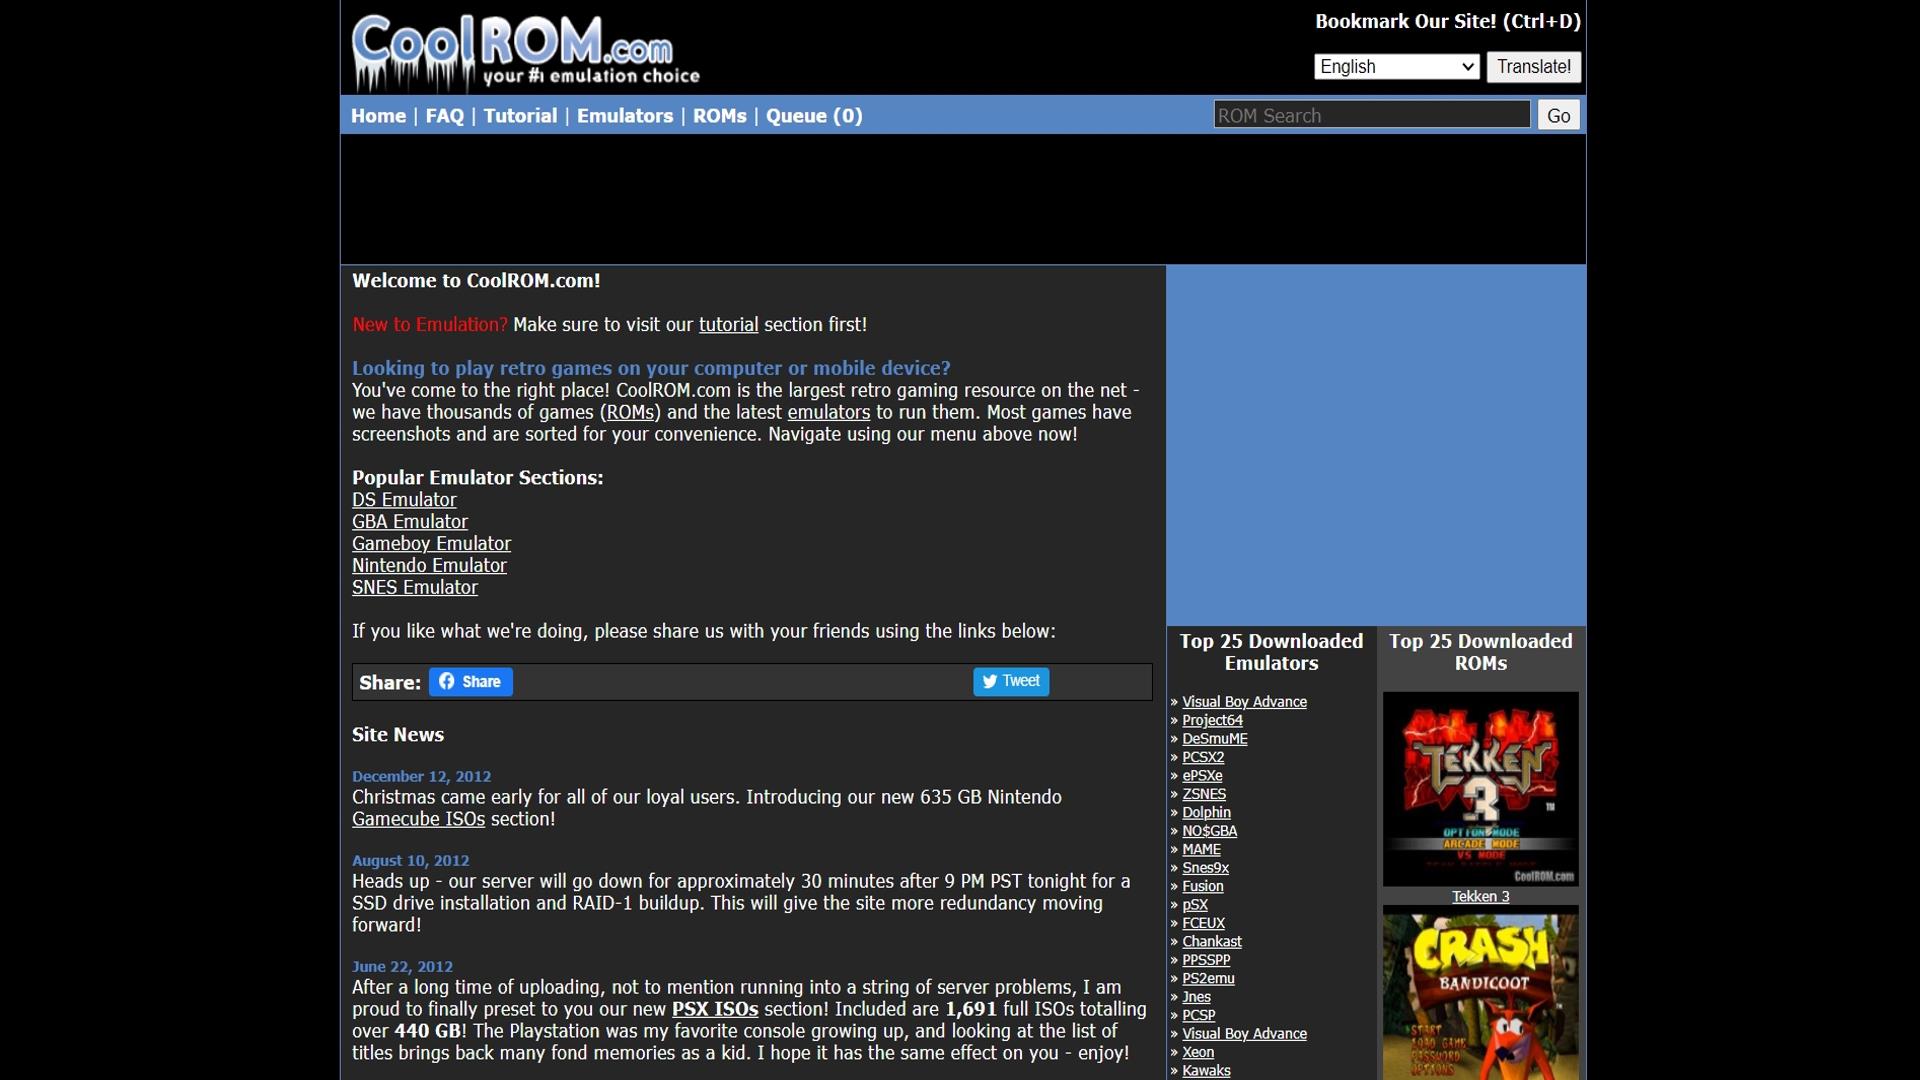Image resolution: width=1920 pixels, height=1080 pixels.
Task: Open the ROMs link in the intro paragraph
Action: pyautogui.click(x=630, y=413)
